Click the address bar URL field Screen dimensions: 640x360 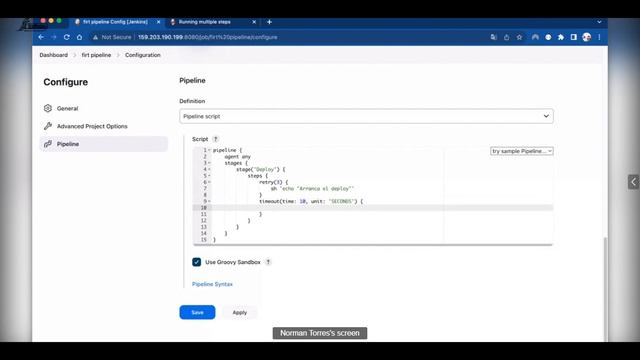click(x=286, y=37)
